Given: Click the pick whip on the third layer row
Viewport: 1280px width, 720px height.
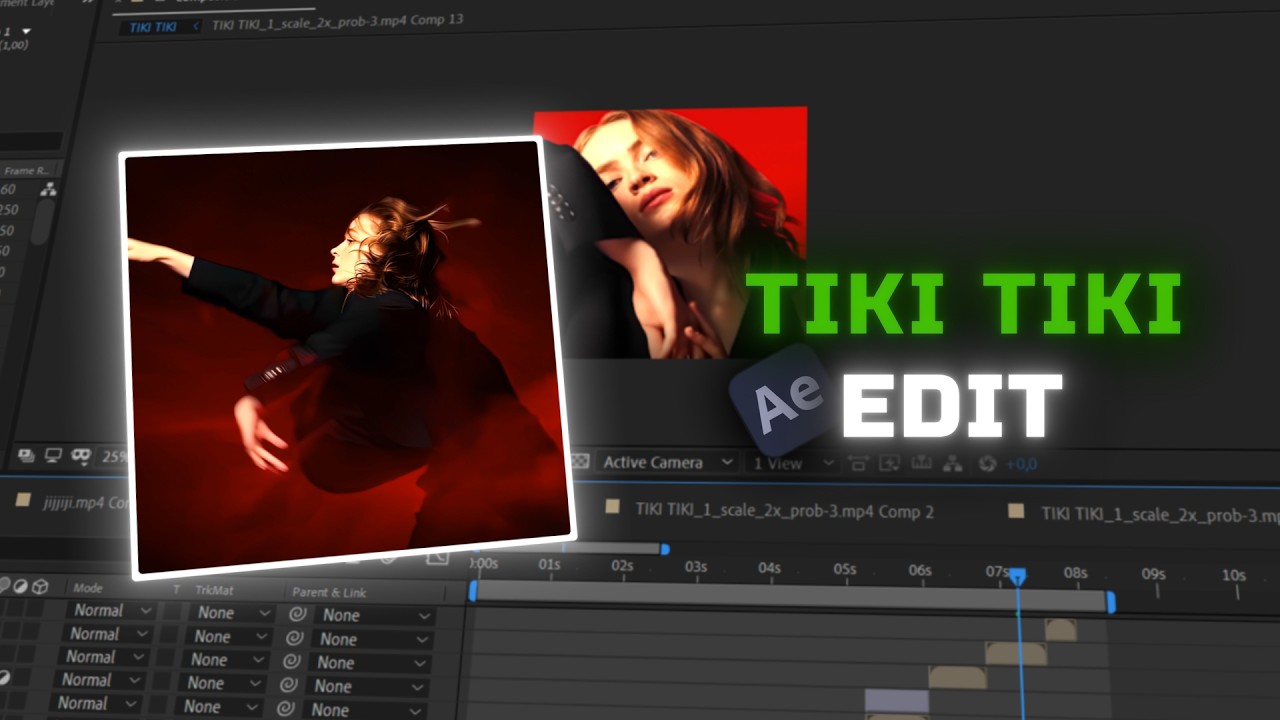Looking at the screenshot, I should pos(293,661).
